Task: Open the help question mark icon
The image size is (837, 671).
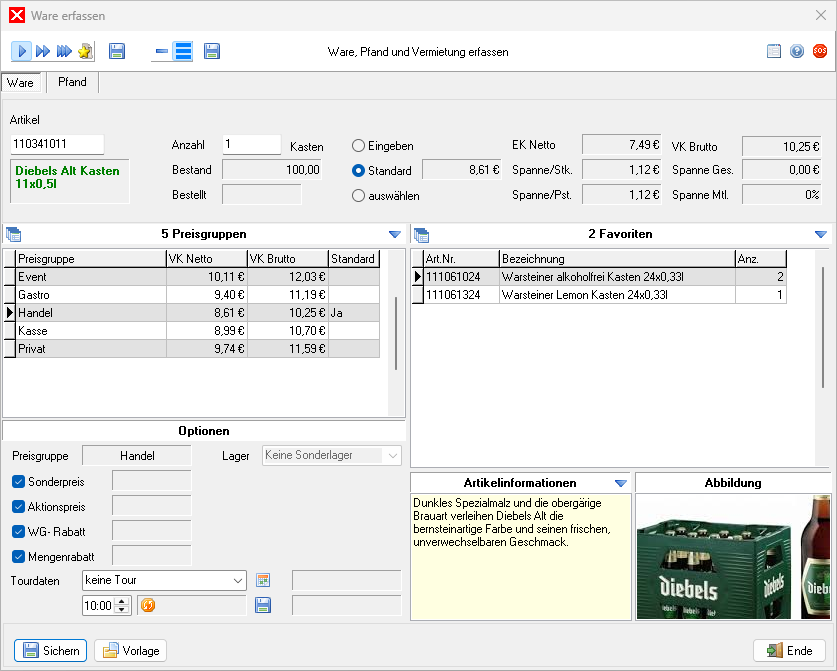Action: (x=797, y=51)
